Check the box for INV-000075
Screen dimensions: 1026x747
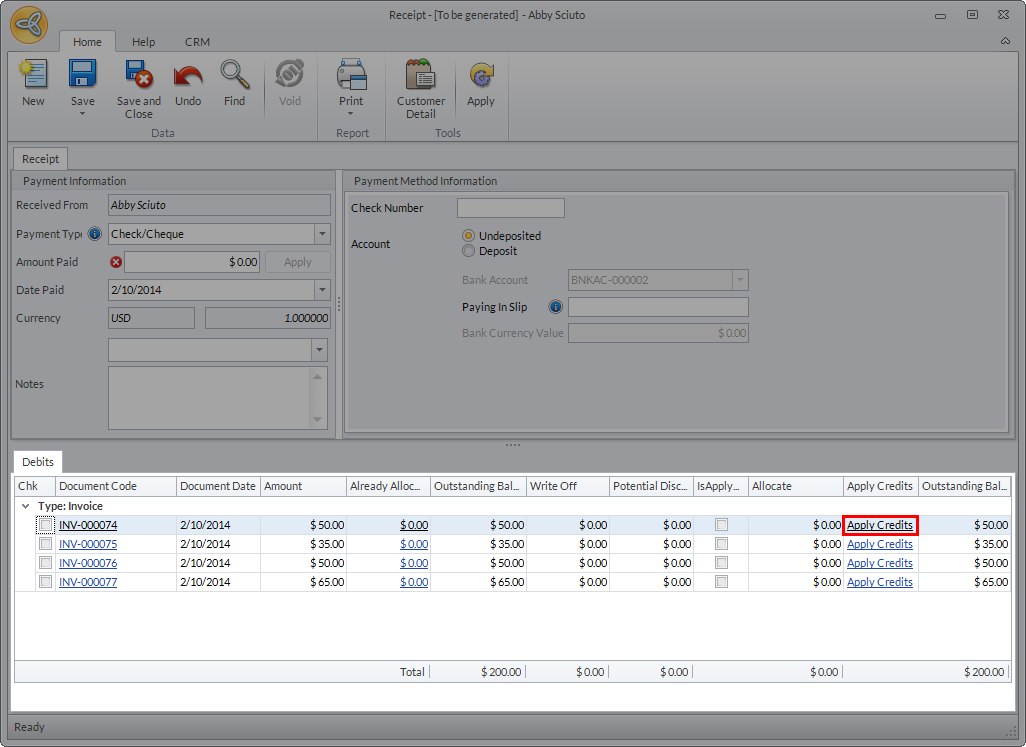(46, 544)
